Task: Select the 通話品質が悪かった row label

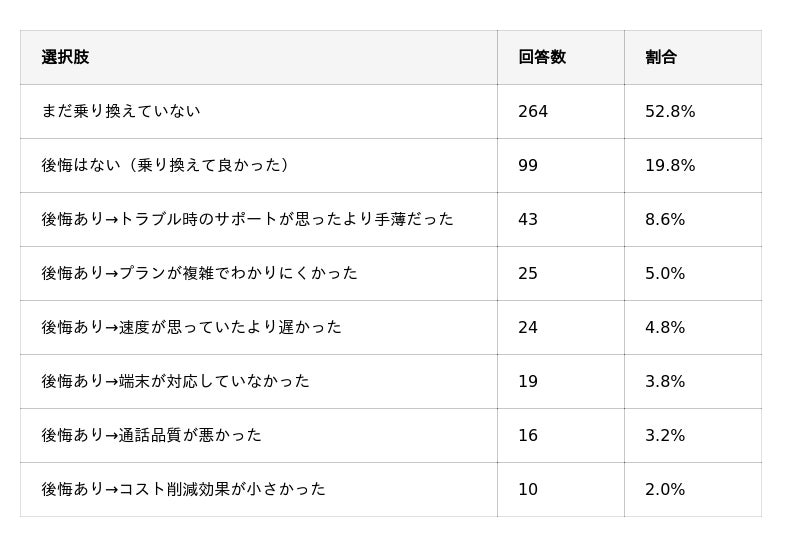Action: tap(151, 436)
